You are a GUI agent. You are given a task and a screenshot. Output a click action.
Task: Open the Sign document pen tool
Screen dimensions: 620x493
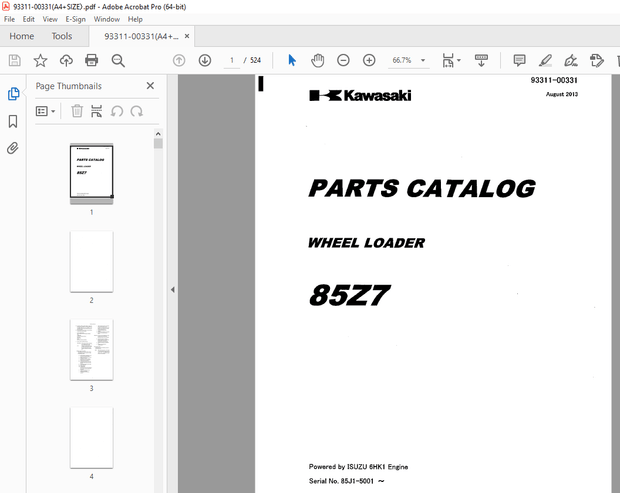571,60
